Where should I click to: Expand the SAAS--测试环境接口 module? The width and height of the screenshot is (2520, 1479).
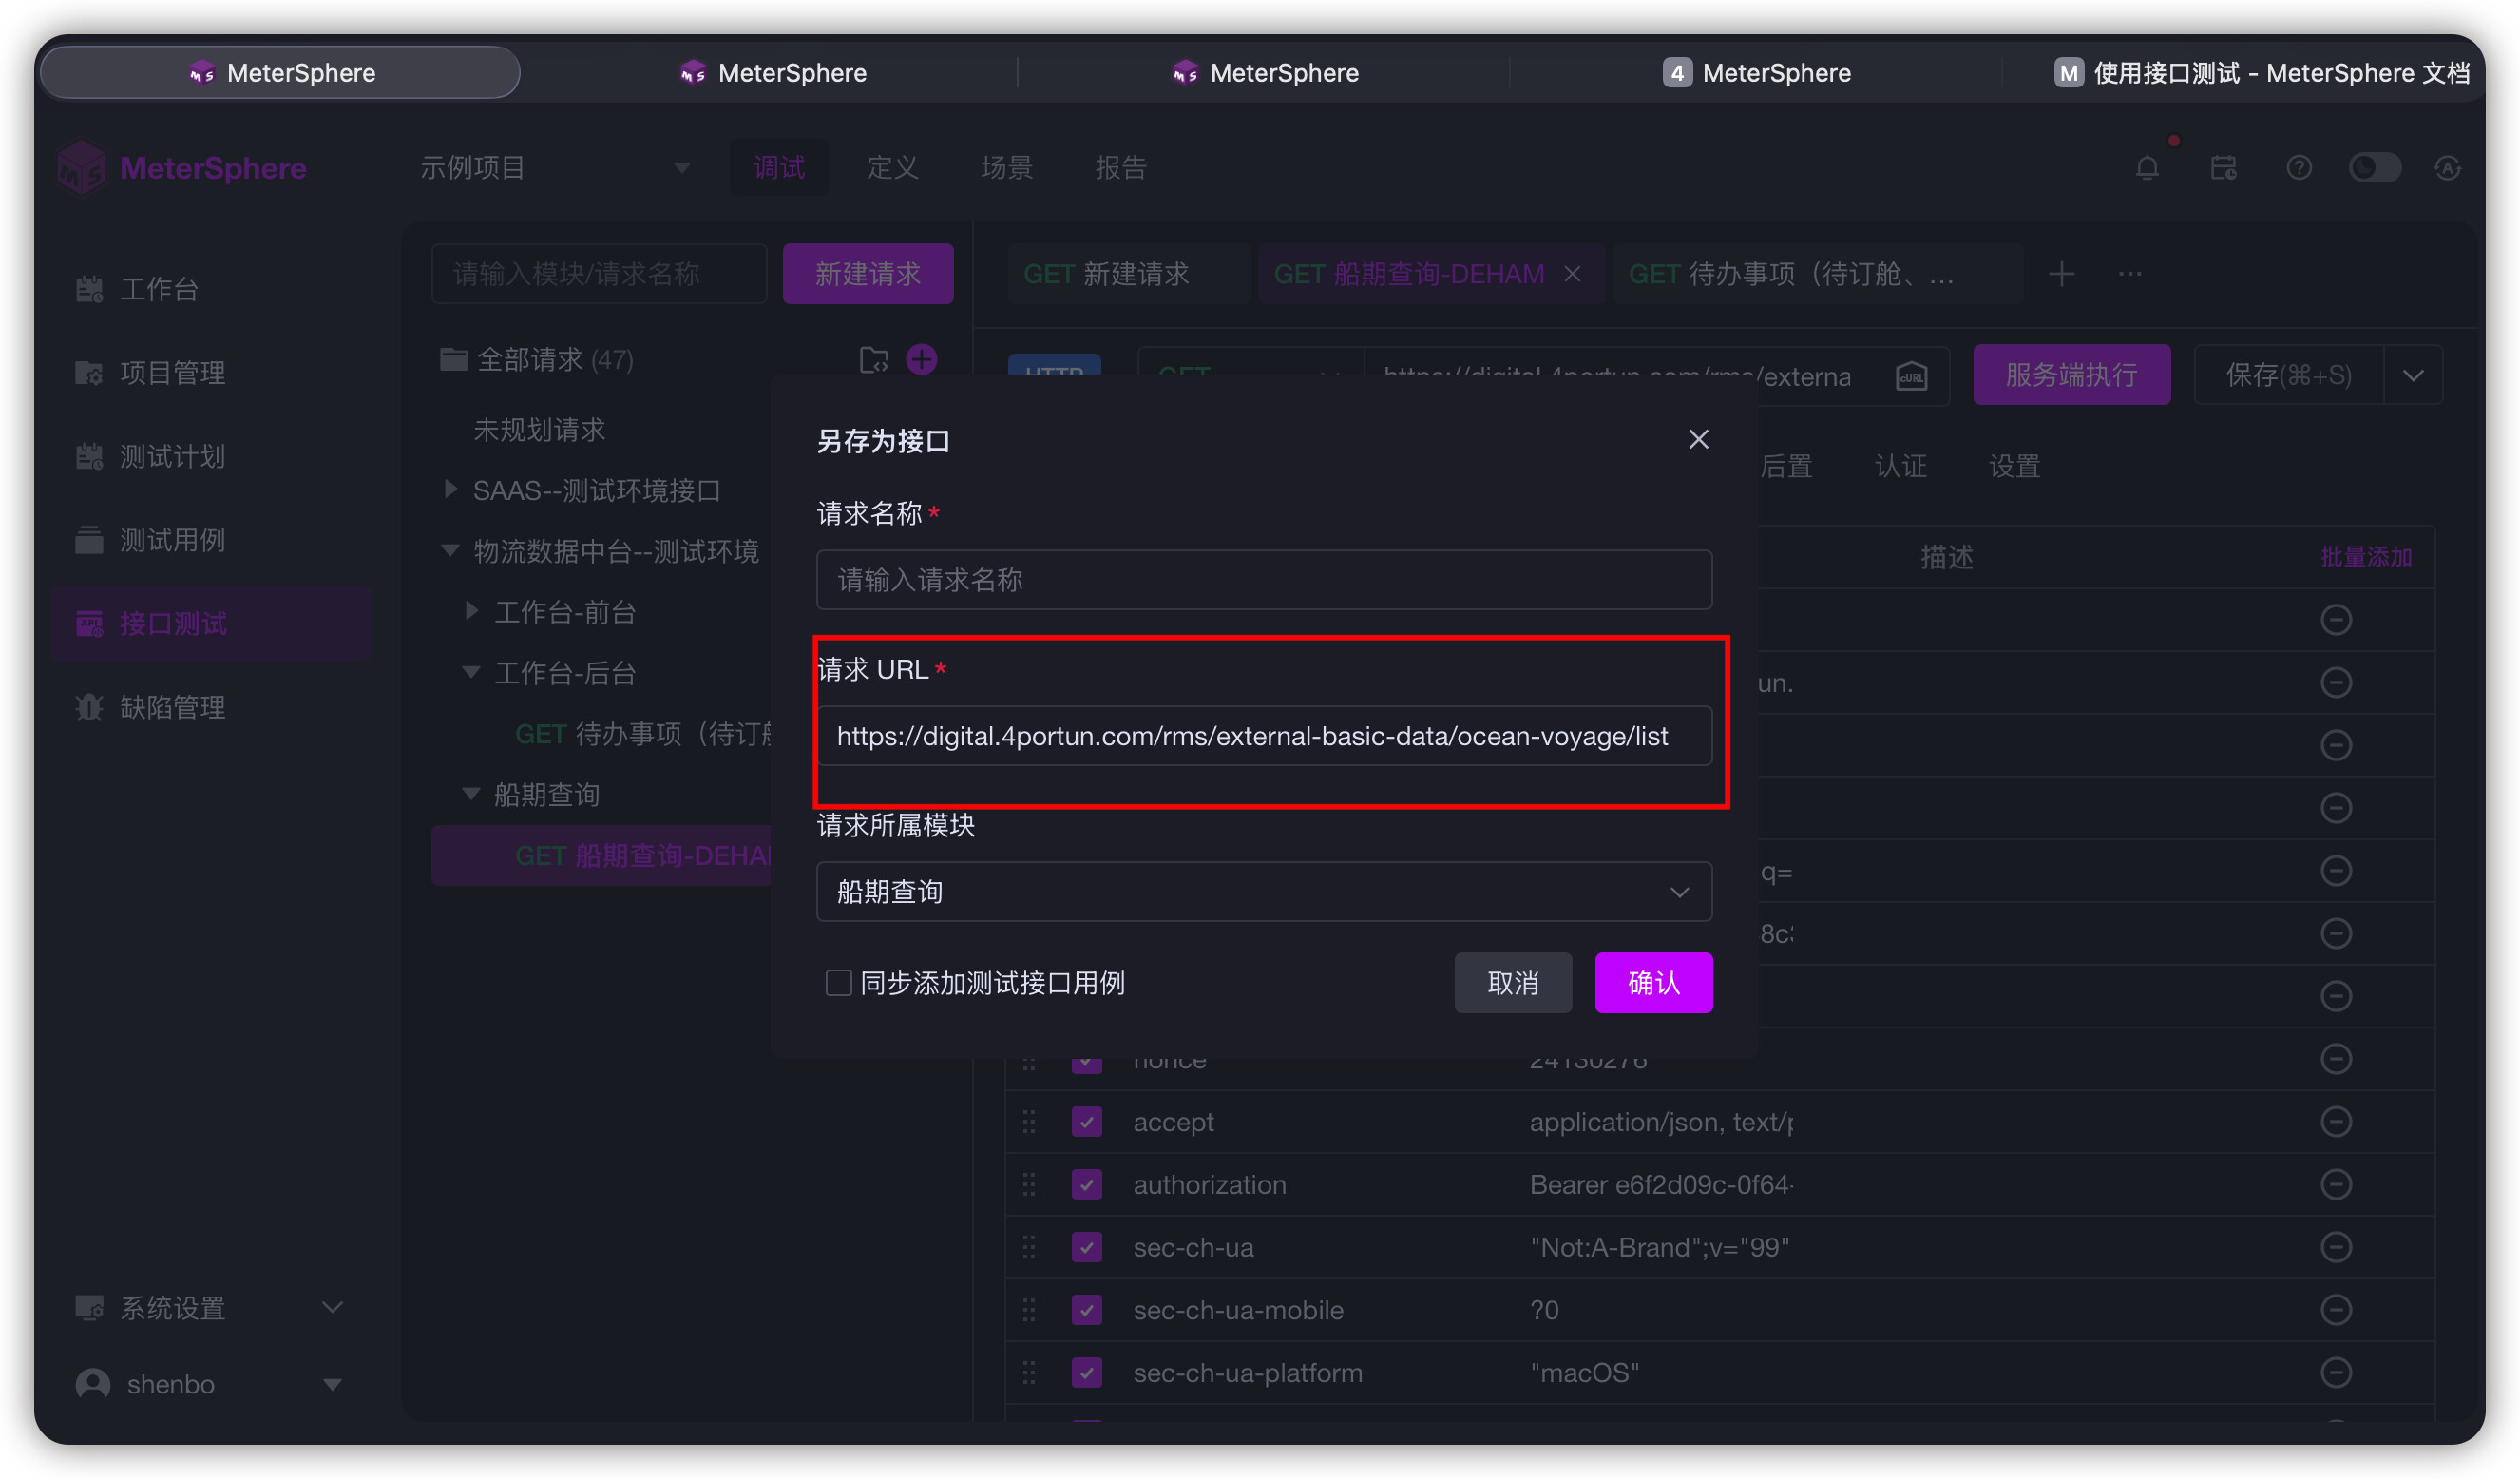(451, 490)
